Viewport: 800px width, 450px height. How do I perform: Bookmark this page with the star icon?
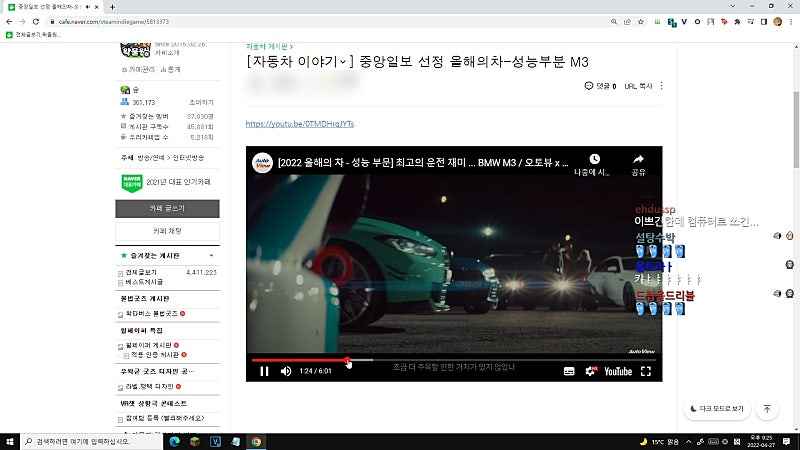click(x=641, y=22)
